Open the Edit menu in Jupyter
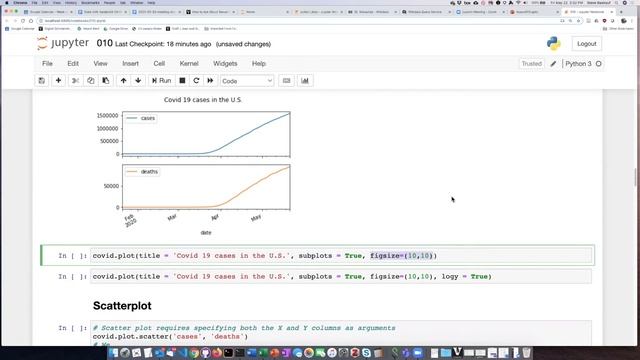The width and height of the screenshot is (640, 360). [73, 64]
